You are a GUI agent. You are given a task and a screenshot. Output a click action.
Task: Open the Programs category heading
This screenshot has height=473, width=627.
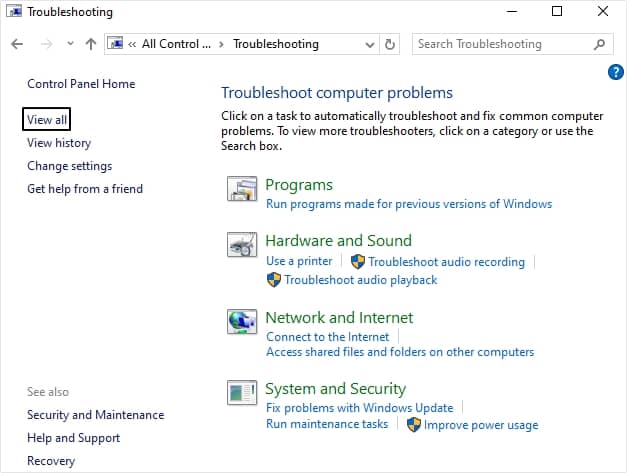click(299, 185)
